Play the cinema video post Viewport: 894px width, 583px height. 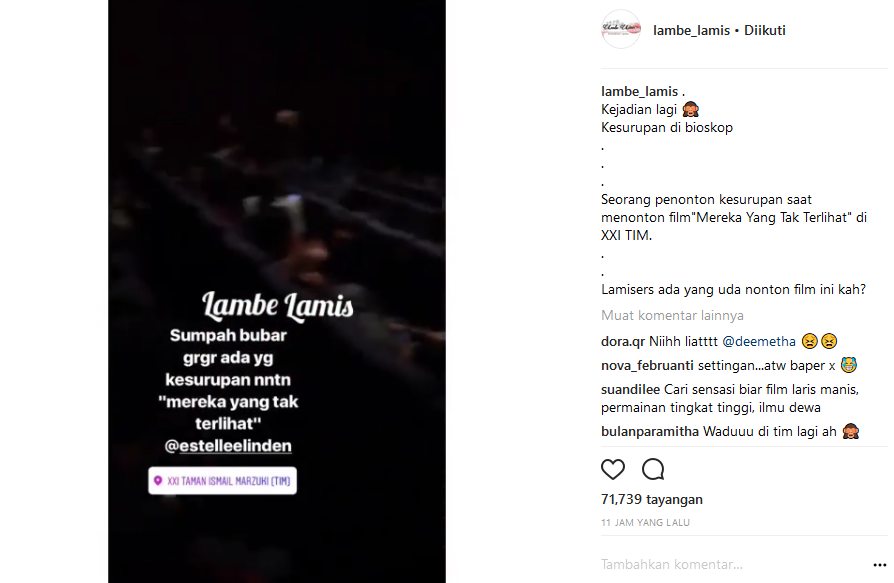(x=277, y=171)
